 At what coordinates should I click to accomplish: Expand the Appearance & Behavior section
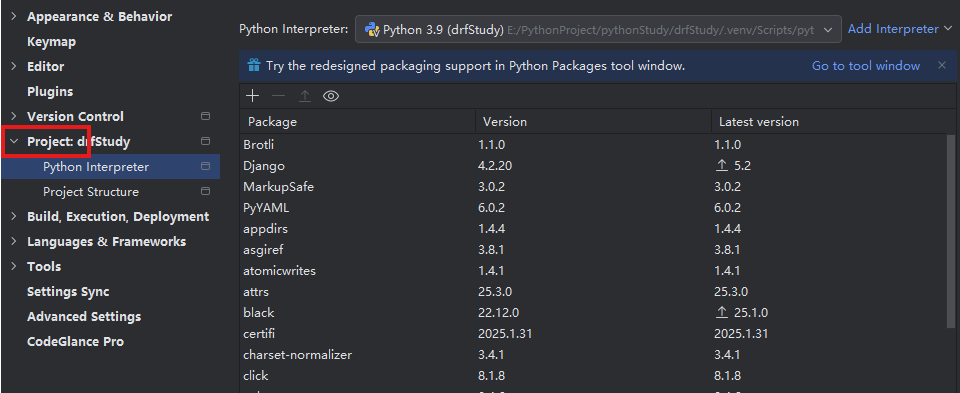(13, 17)
